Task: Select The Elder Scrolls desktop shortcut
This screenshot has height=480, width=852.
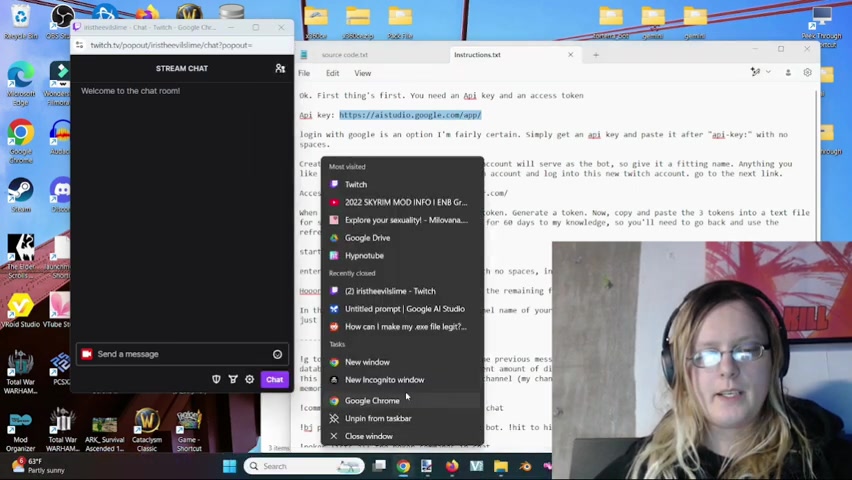Action: click(x=21, y=257)
